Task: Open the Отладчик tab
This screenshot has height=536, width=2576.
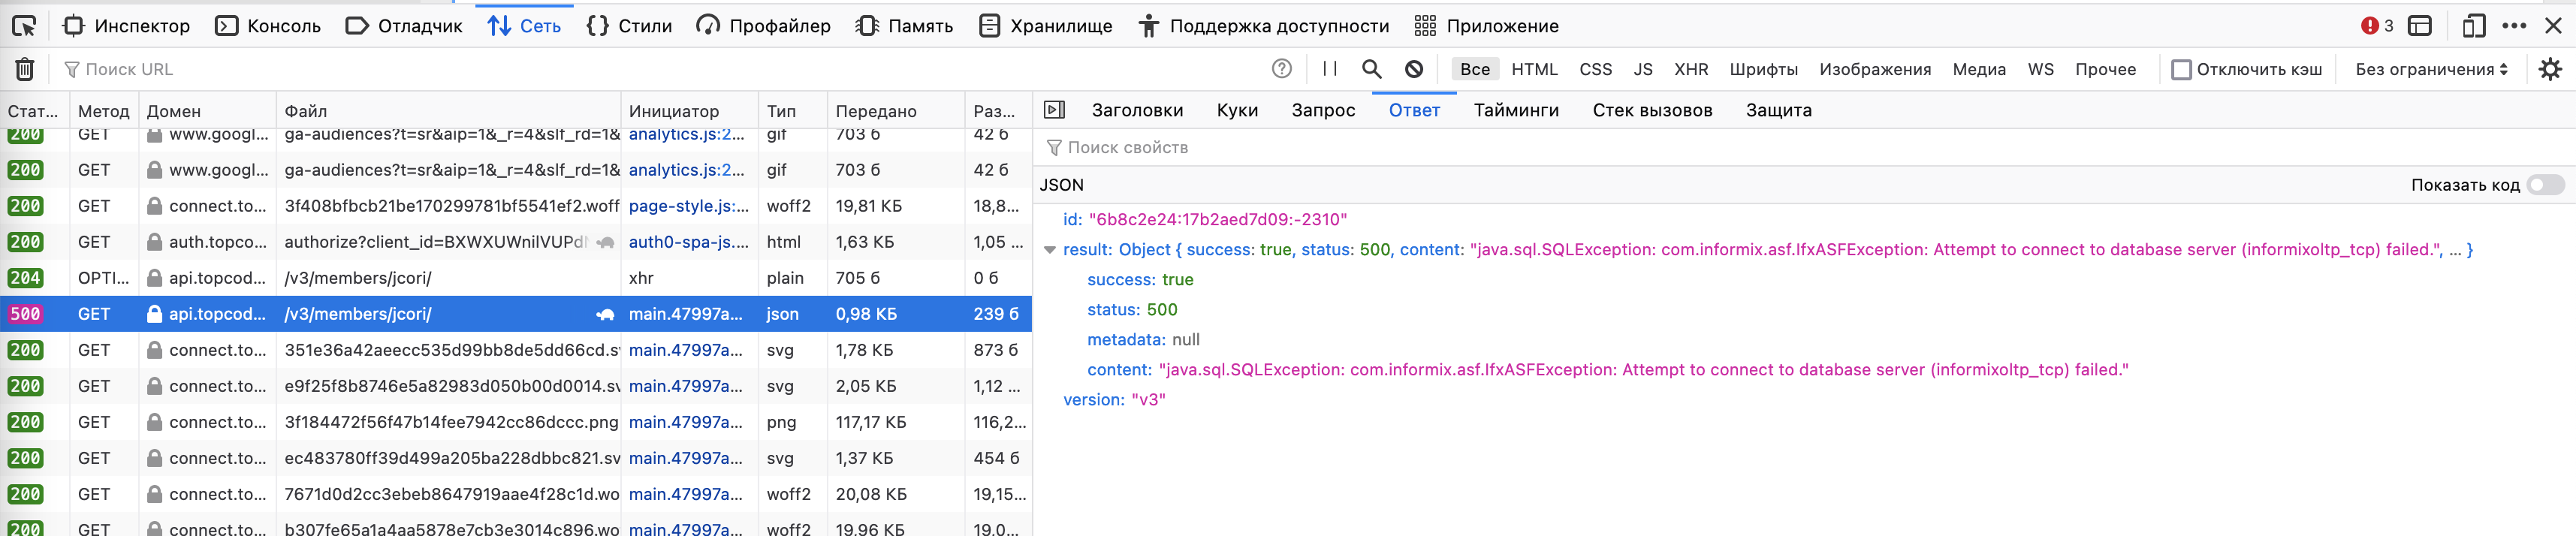Action: tap(404, 26)
